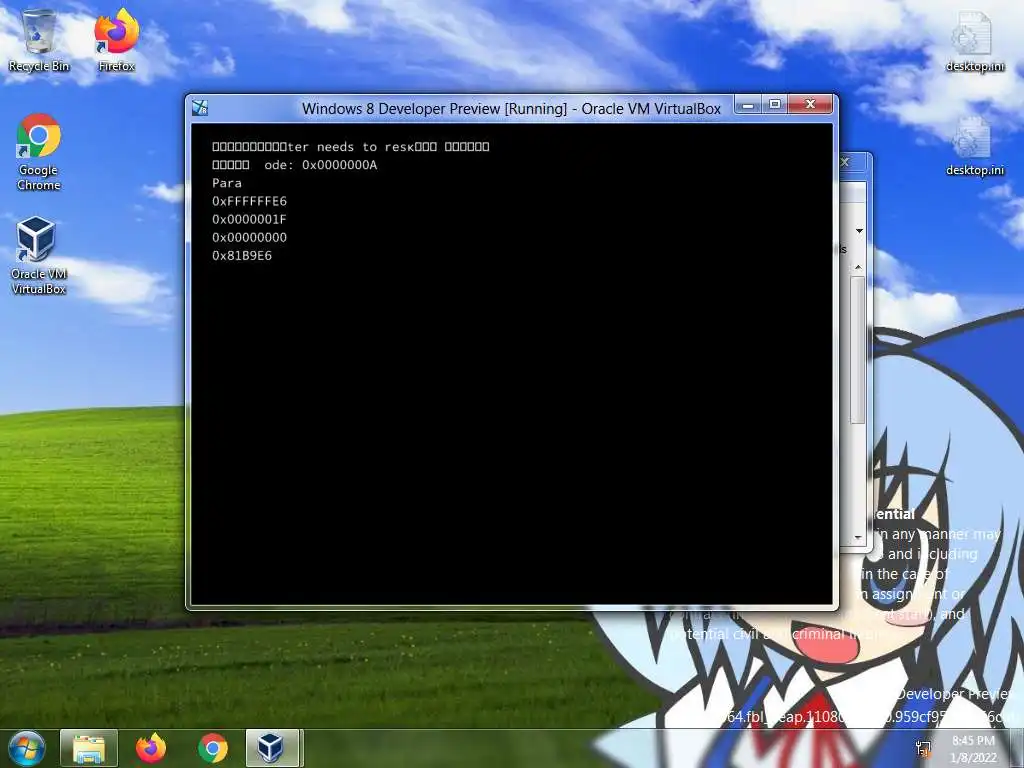
Task: Click the network icon in system tray
Action: (x=923, y=748)
